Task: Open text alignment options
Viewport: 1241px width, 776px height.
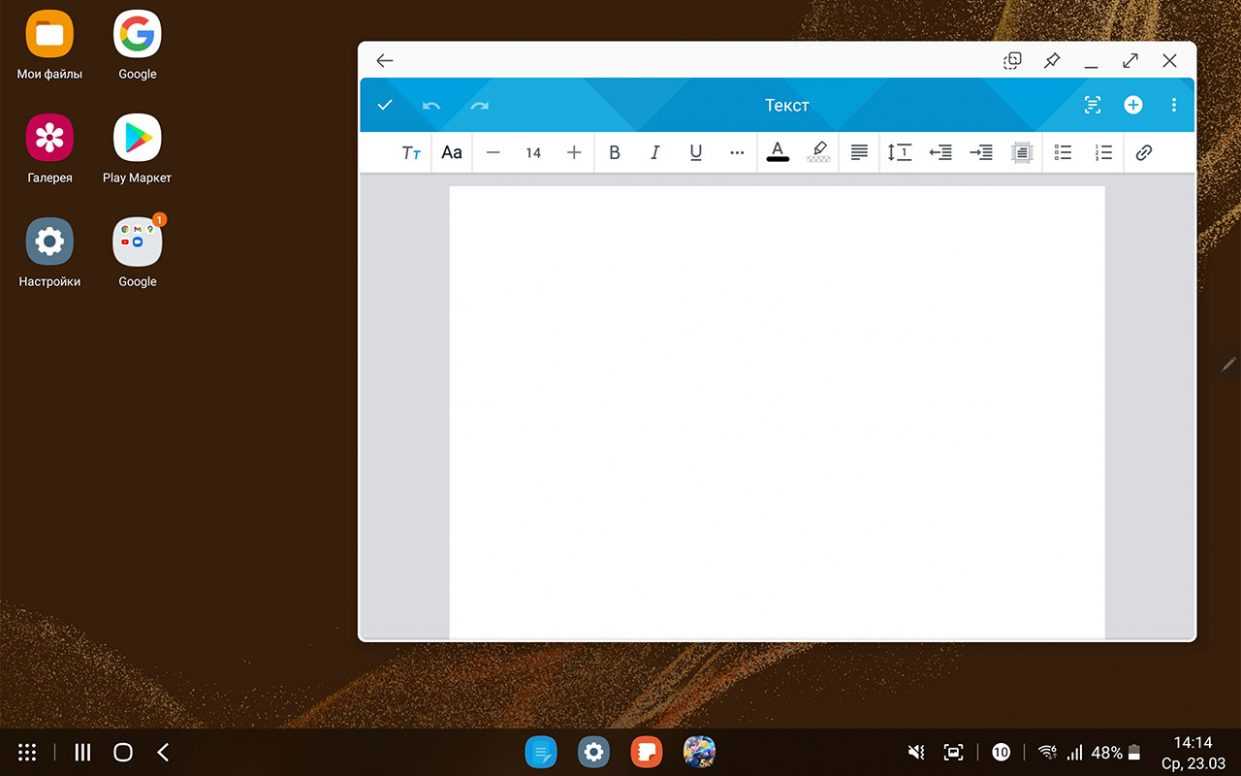Action: [x=858, y=153]
